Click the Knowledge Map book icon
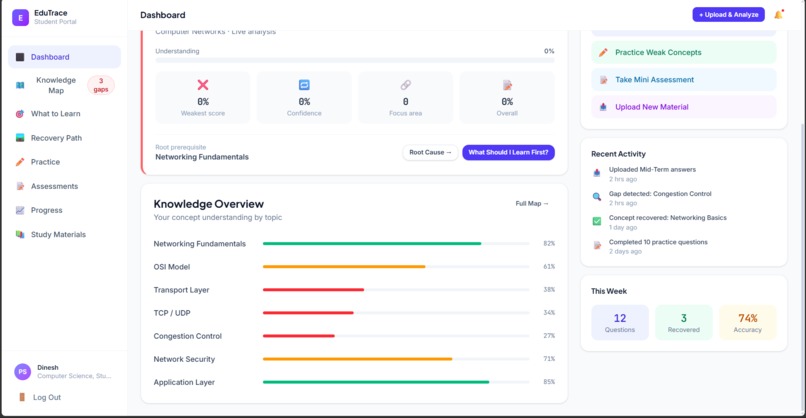806x418 pixels. point(20,85)
